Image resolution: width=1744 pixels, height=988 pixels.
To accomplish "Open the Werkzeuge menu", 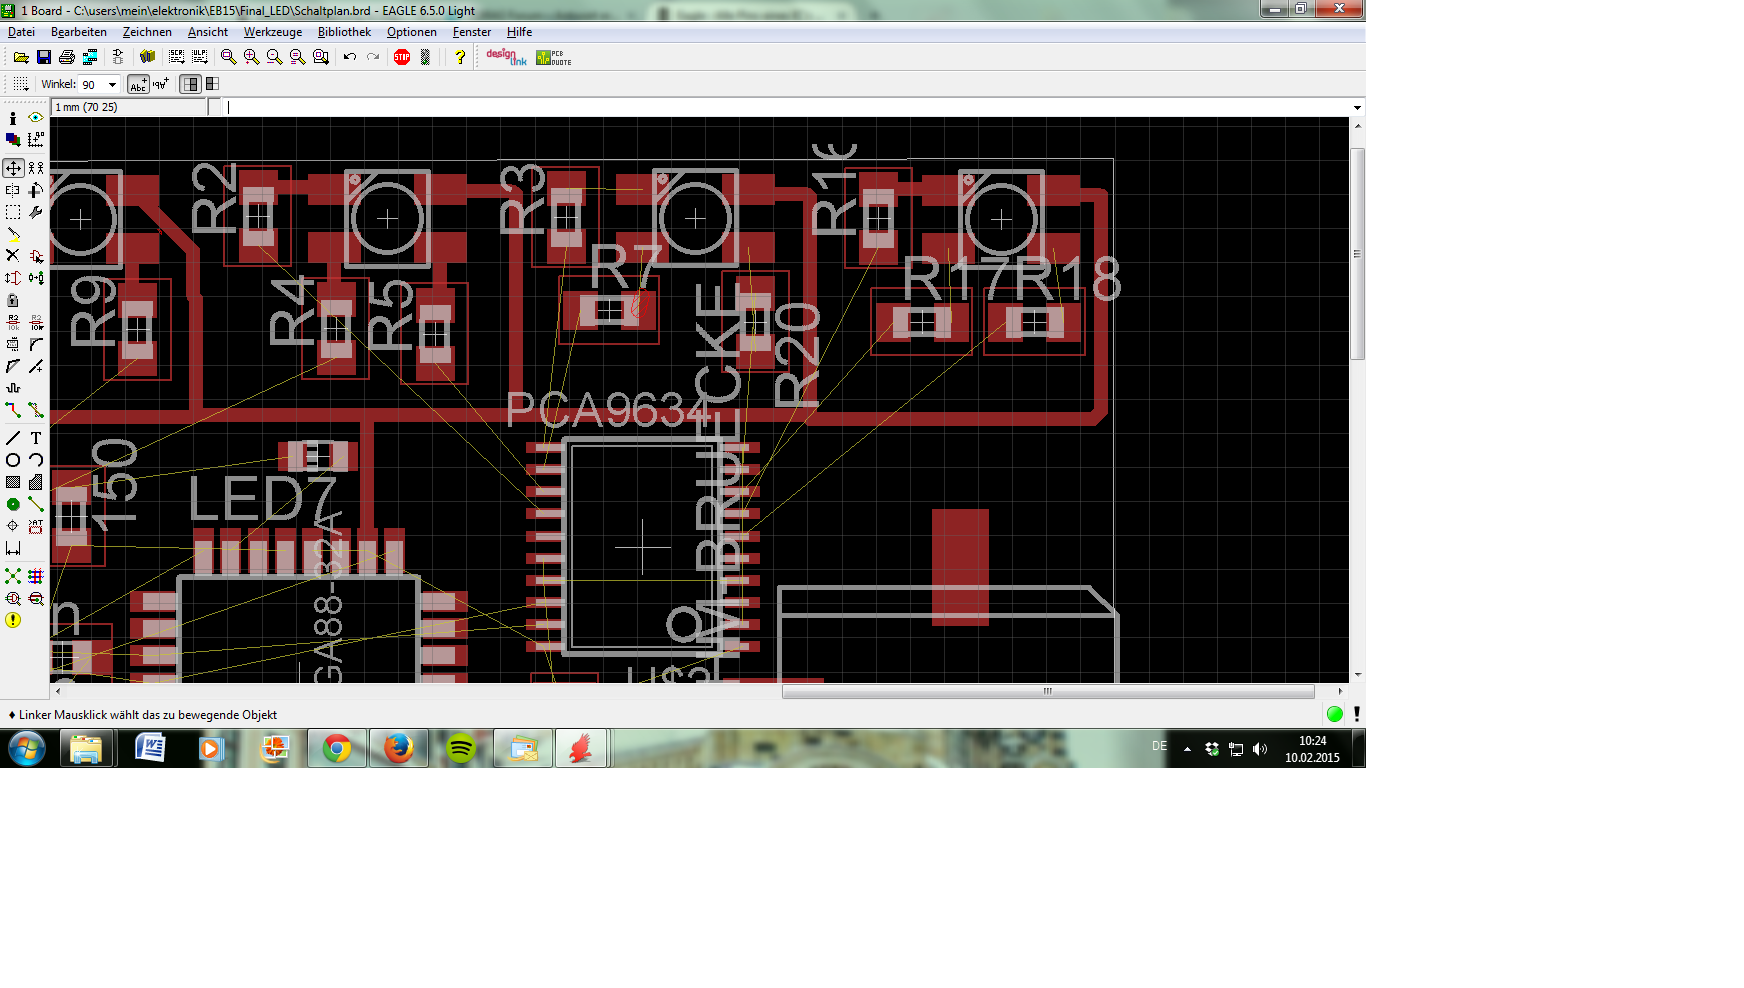I will tap(273, 32).
